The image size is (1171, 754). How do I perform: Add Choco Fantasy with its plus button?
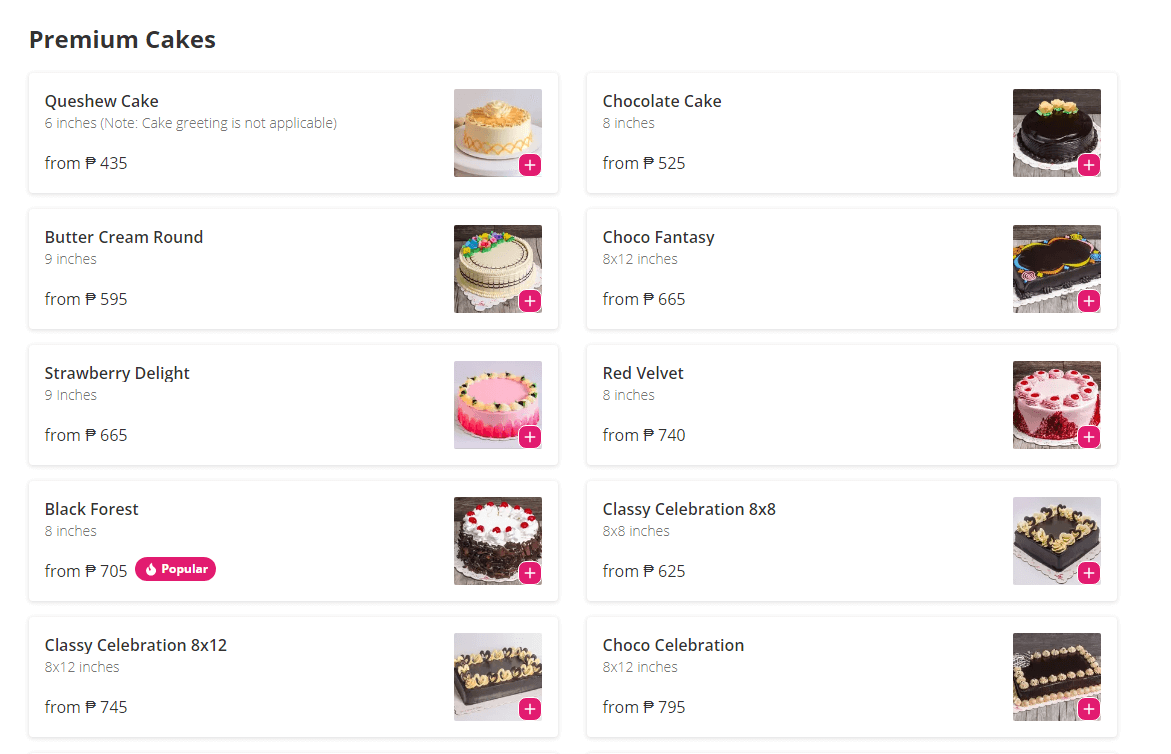(1090, 301)
